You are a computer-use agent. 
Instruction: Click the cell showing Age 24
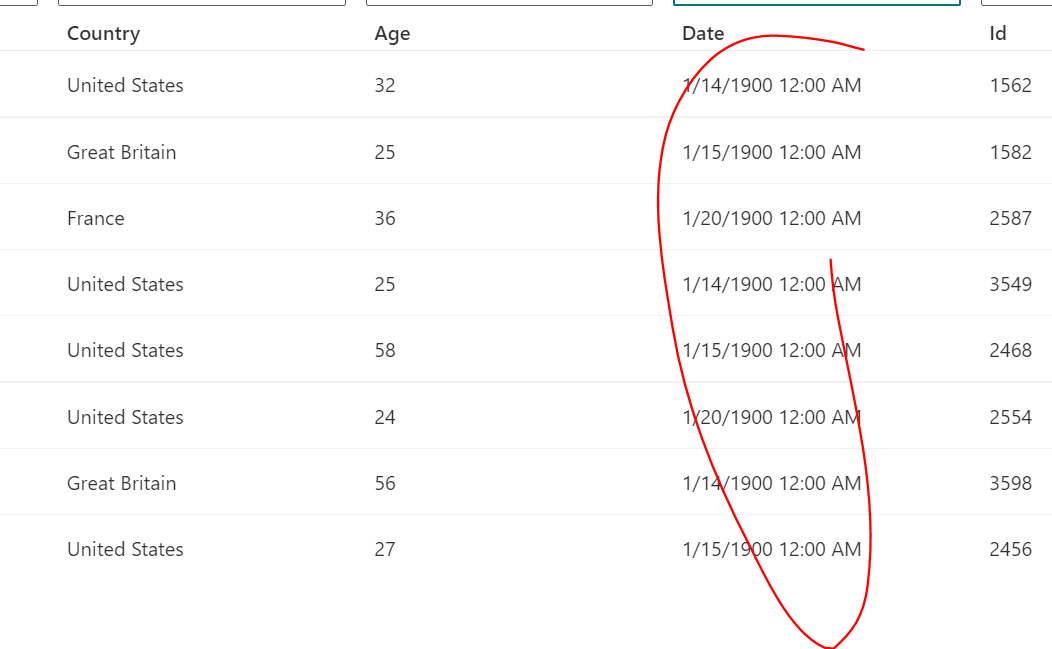[x=385, y=416]
